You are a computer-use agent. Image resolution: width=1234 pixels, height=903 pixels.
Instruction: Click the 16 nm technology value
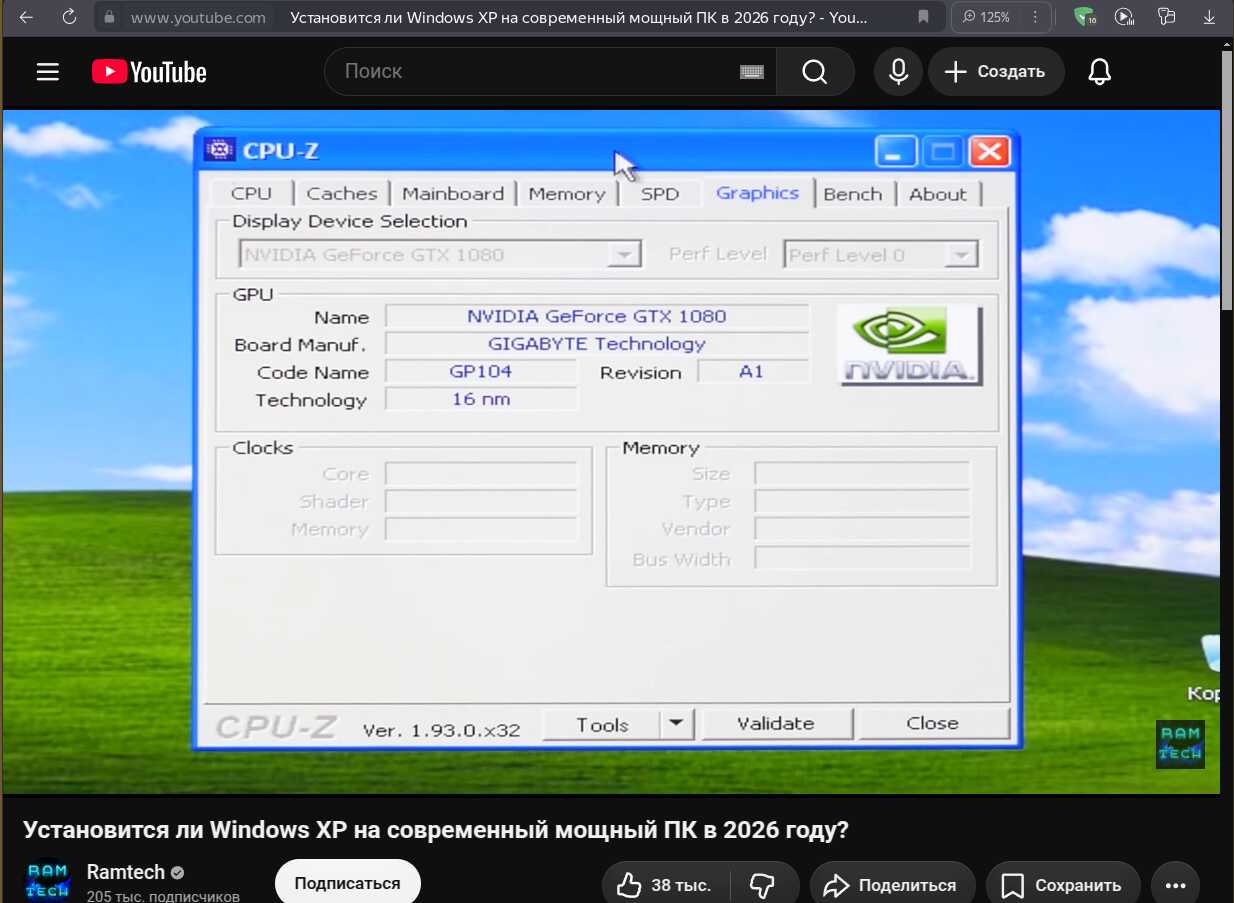point(481,399)
